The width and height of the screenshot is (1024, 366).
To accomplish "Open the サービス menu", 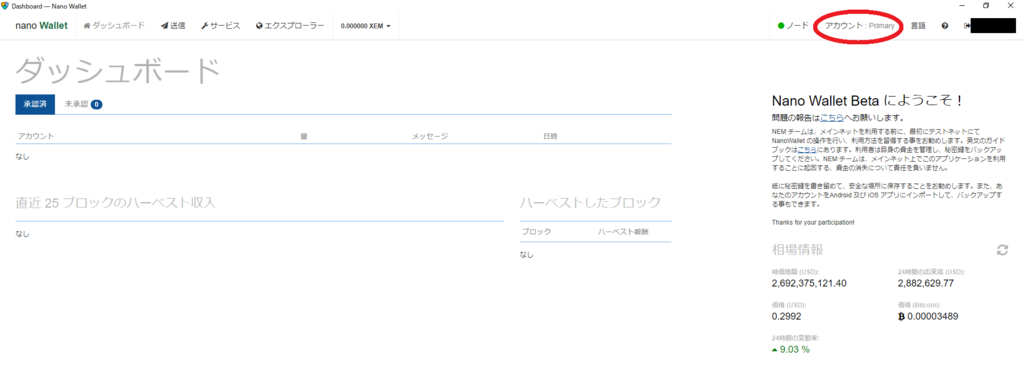I will coord(221,26).
